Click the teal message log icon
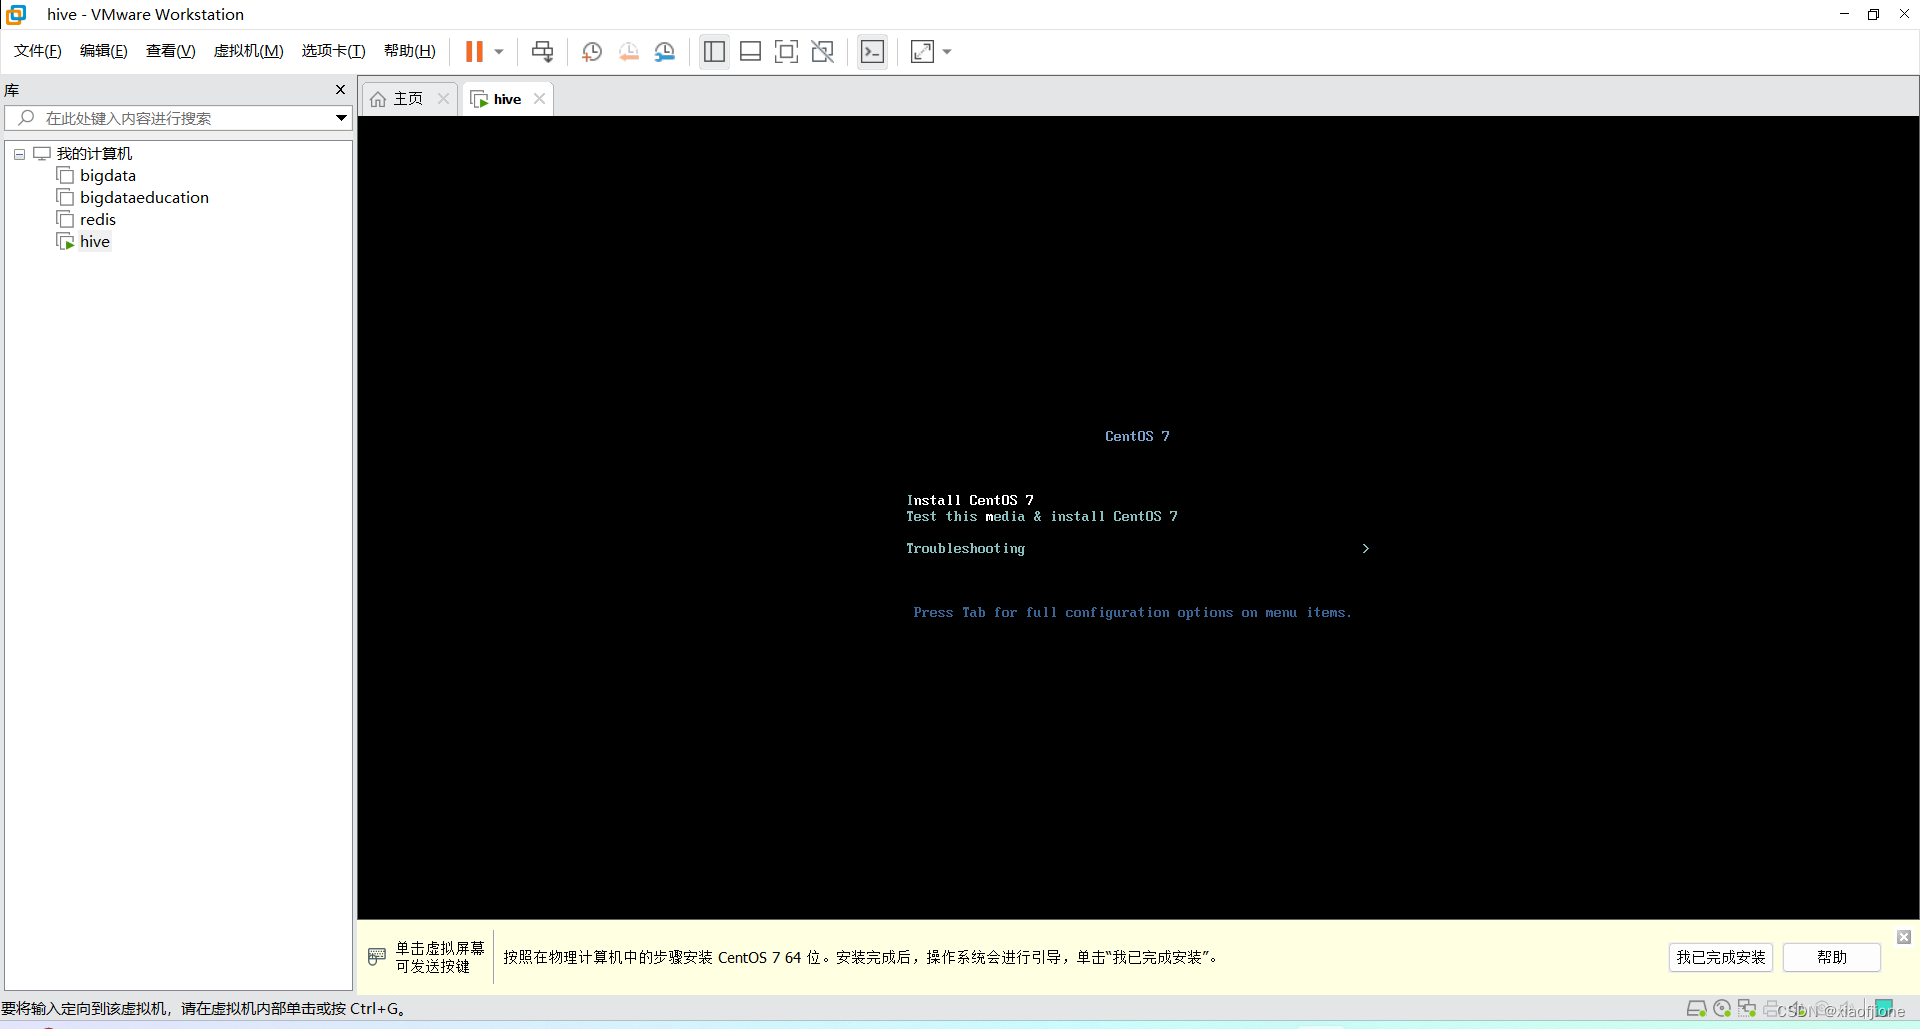The image size is (1920, 1029). coord(1884,1007)
